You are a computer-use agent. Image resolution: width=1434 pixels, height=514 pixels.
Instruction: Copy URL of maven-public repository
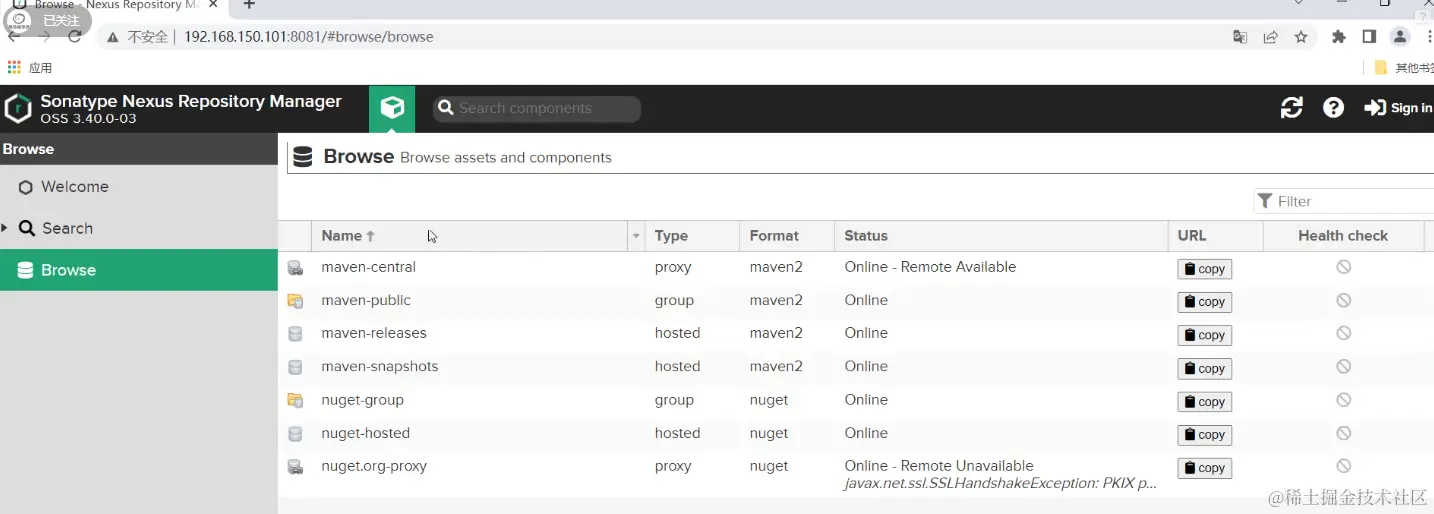[x=1204, y=302]
